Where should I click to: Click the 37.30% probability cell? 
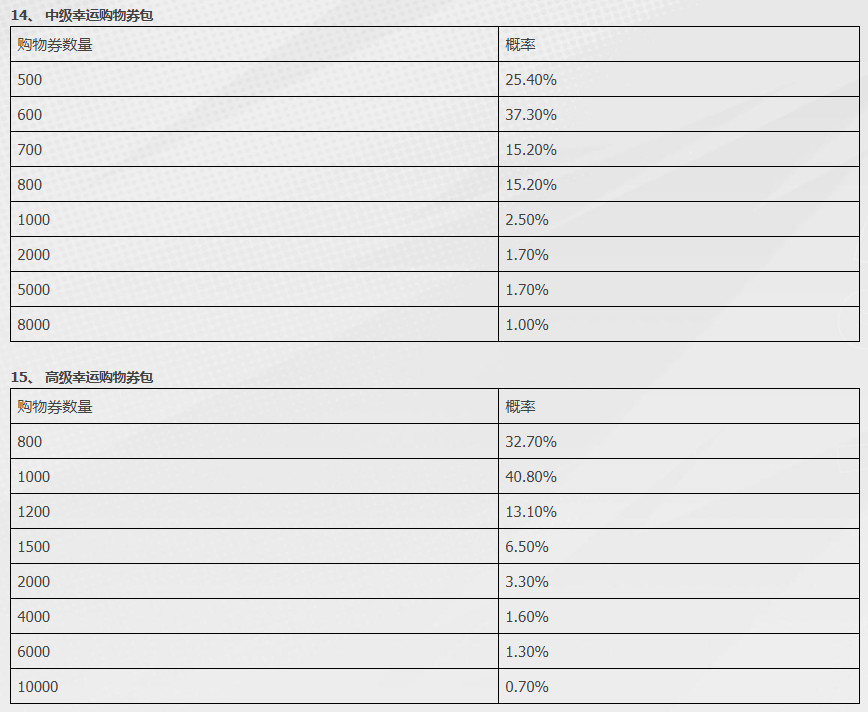coord(679,114)
